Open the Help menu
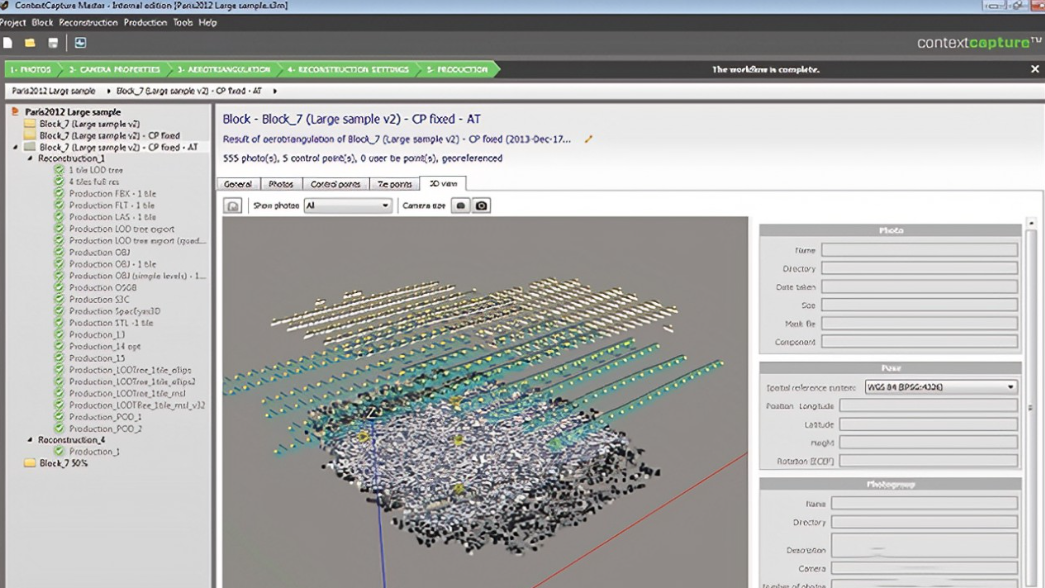Image resolution: width=1045 pixels, height=588 pixels. pos(207,22)
